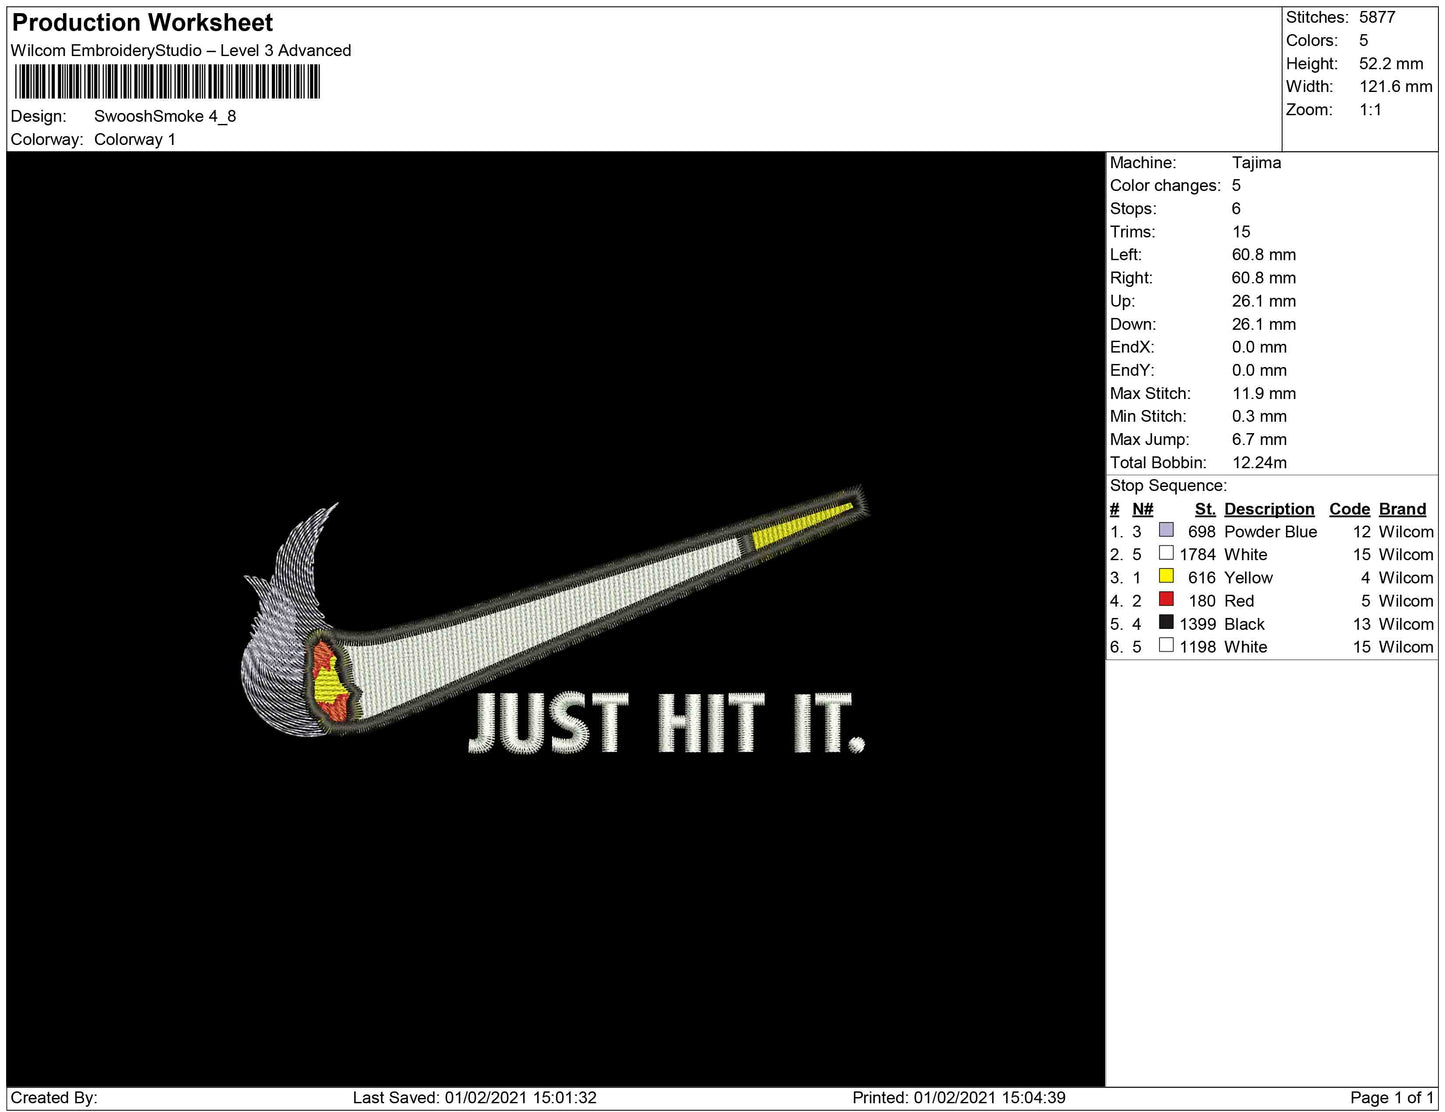Click the Height value '52.2 mm'

tap(1391, 63)
